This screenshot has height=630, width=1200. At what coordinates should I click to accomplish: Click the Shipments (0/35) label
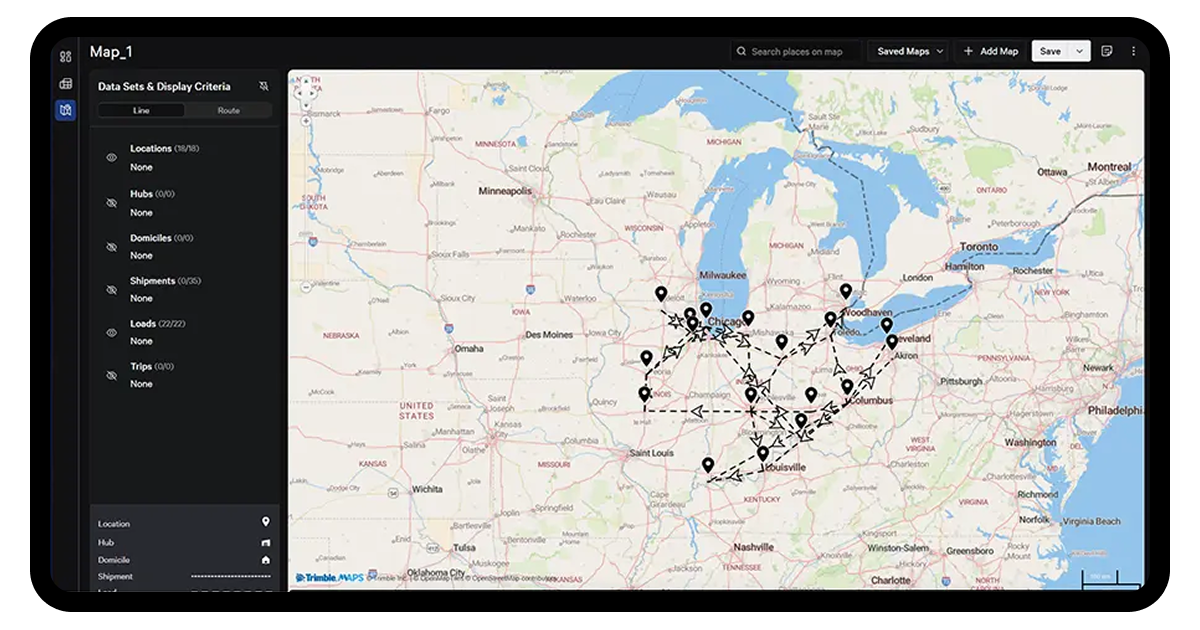click(x=166, y=281)
